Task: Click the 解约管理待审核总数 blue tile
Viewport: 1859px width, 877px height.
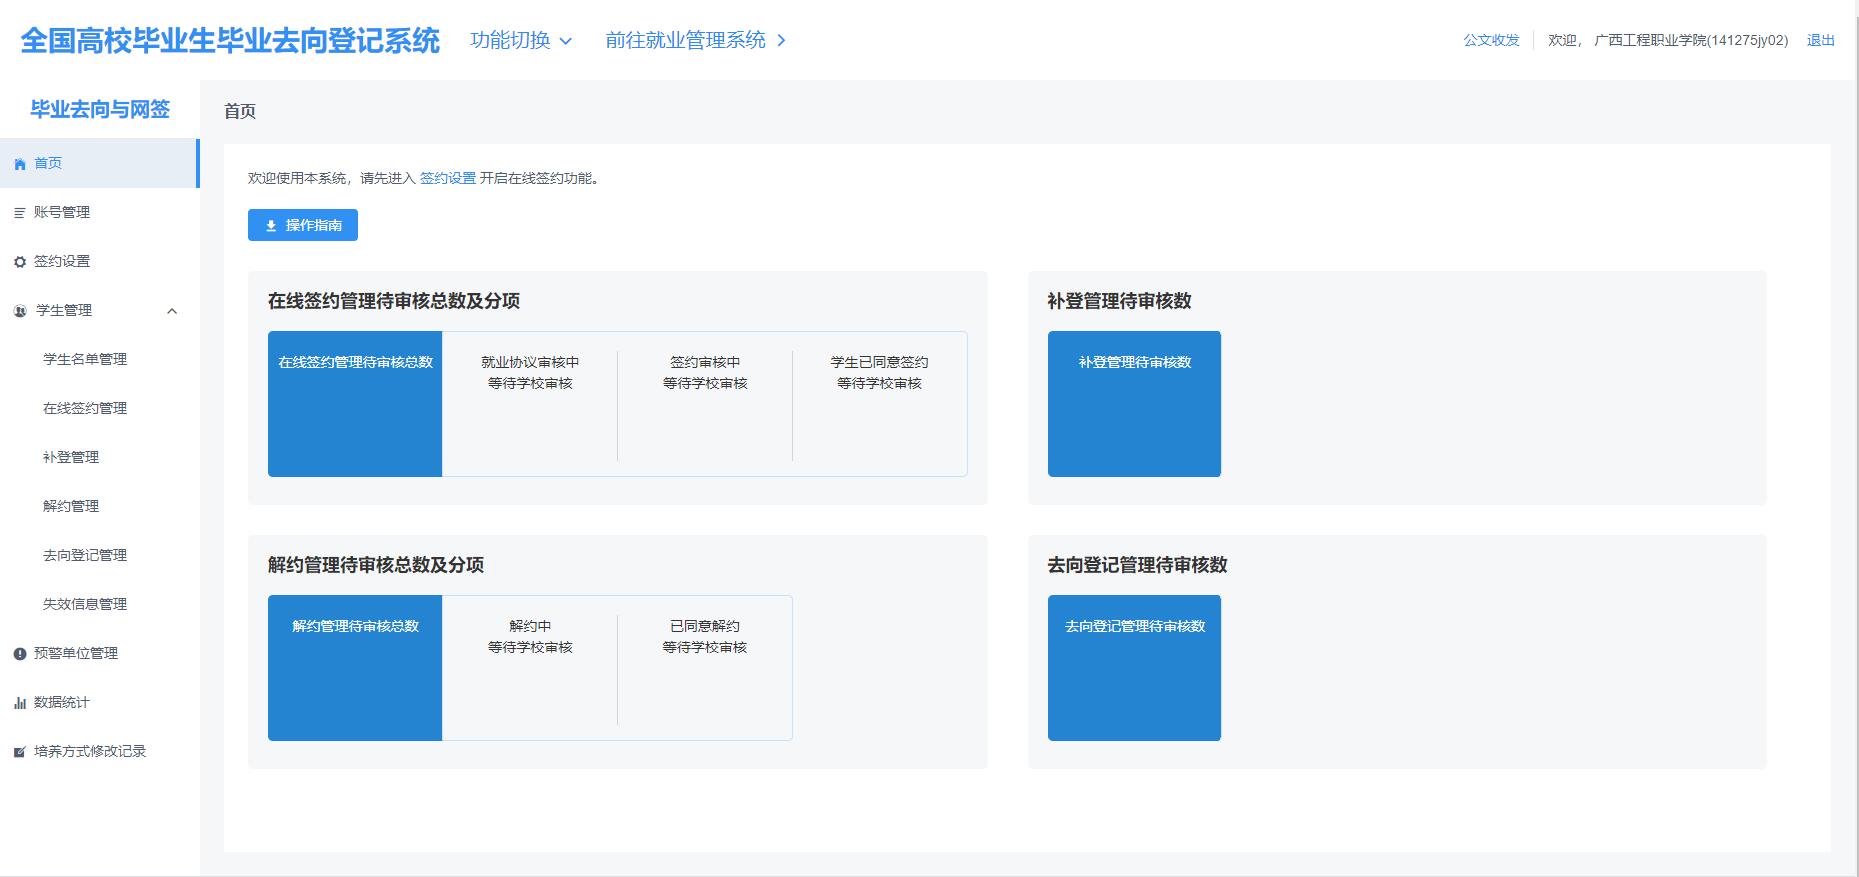Action: coord(355,667)
